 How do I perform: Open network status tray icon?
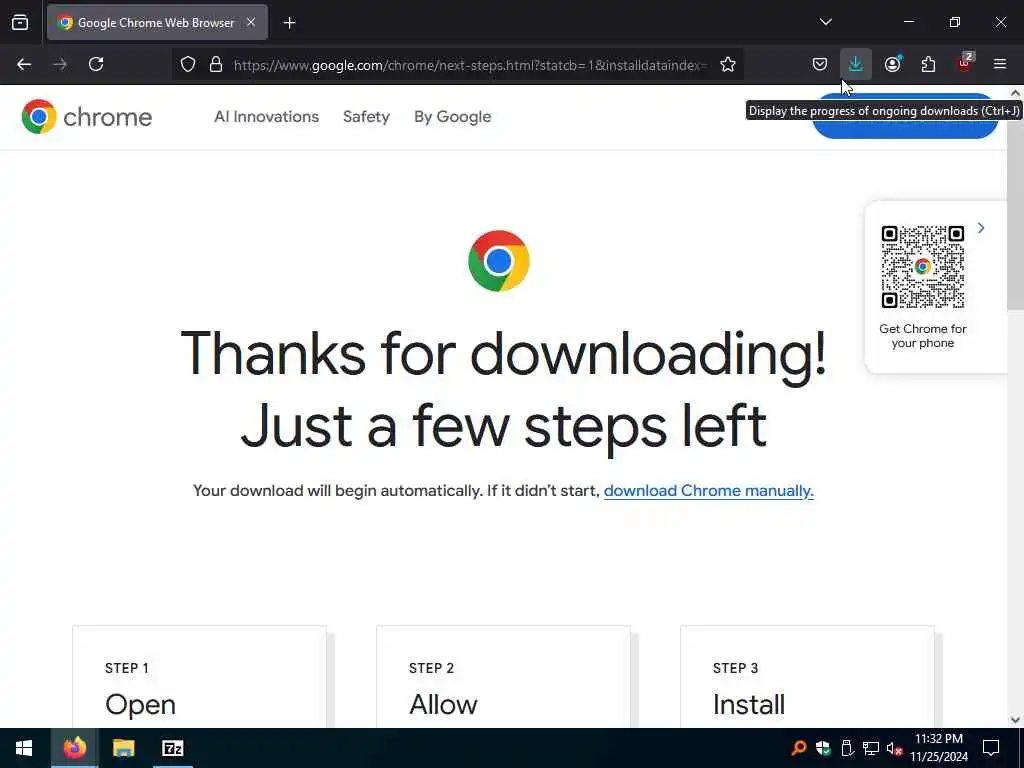point(871,748)
